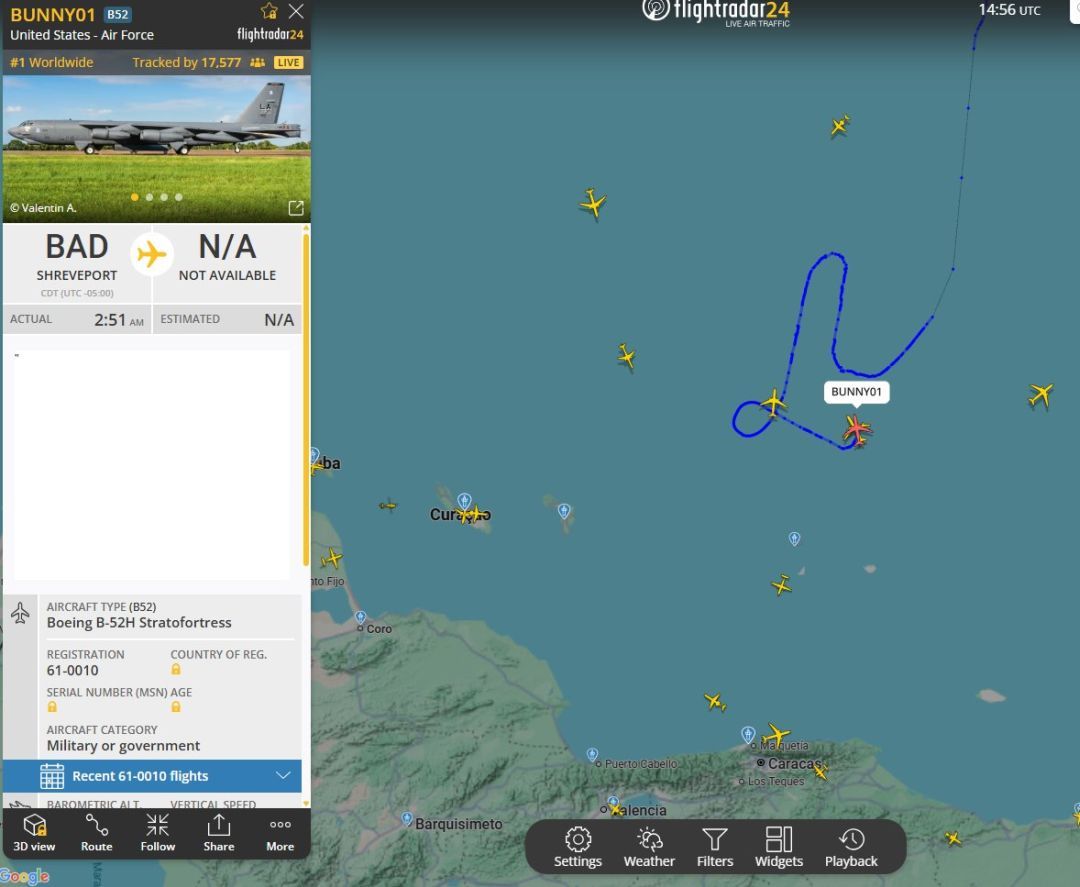Screen dimensions: 1080x887
Task: Open map Settings
Action: tap(578, 846)
